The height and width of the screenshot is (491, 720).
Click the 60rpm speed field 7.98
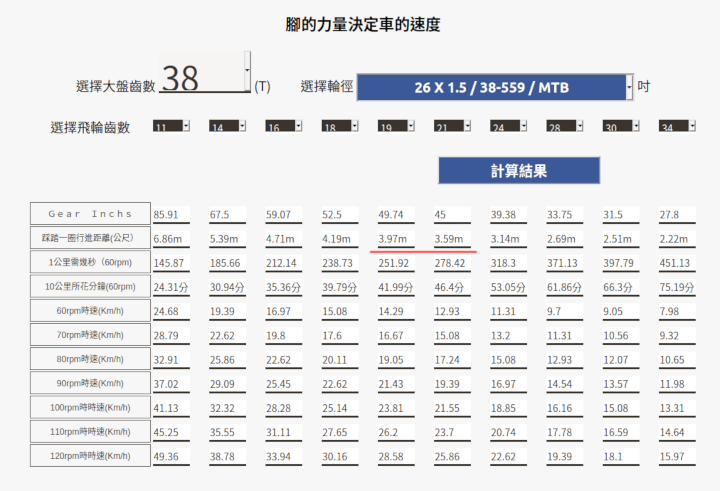(677, 312)
